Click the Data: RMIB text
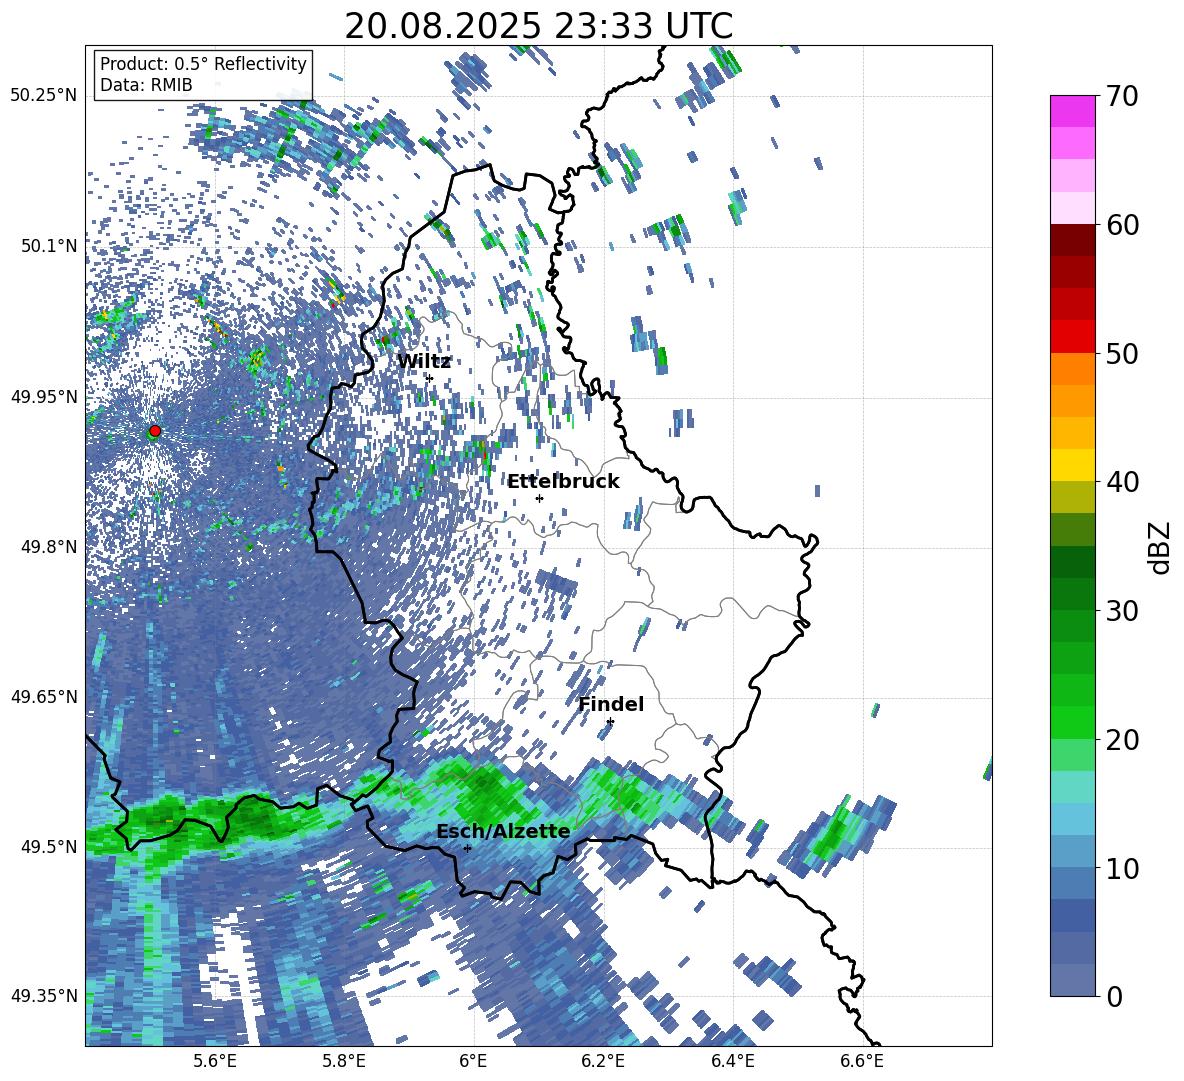Screen dimensions: 1184x1081 tap(146, 85)
